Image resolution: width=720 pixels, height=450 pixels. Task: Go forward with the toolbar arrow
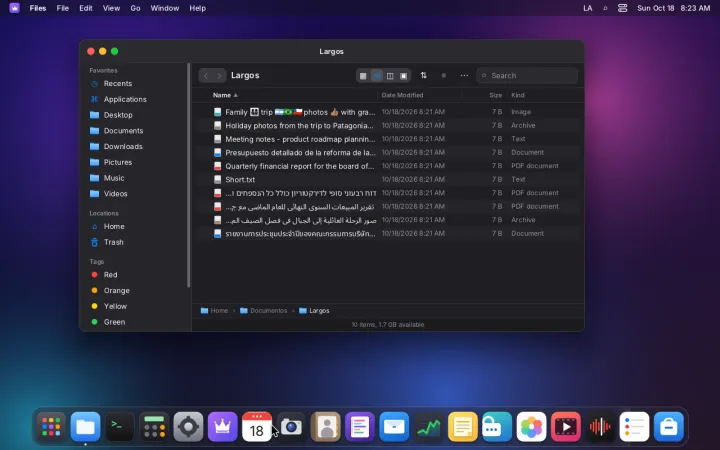tap(219, 76)
